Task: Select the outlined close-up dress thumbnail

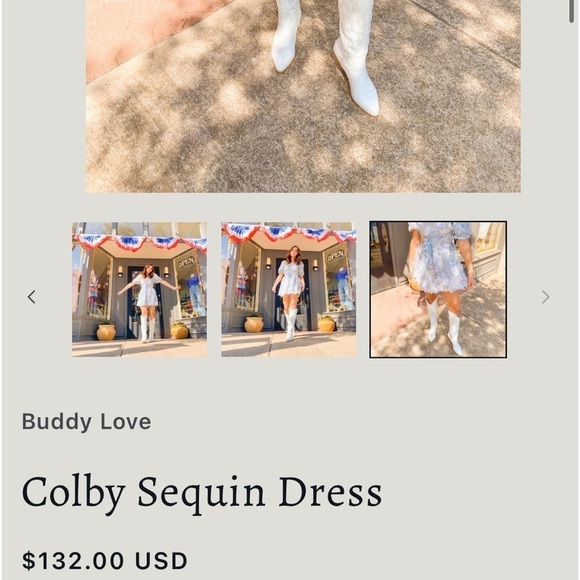Action: [438, 290]
